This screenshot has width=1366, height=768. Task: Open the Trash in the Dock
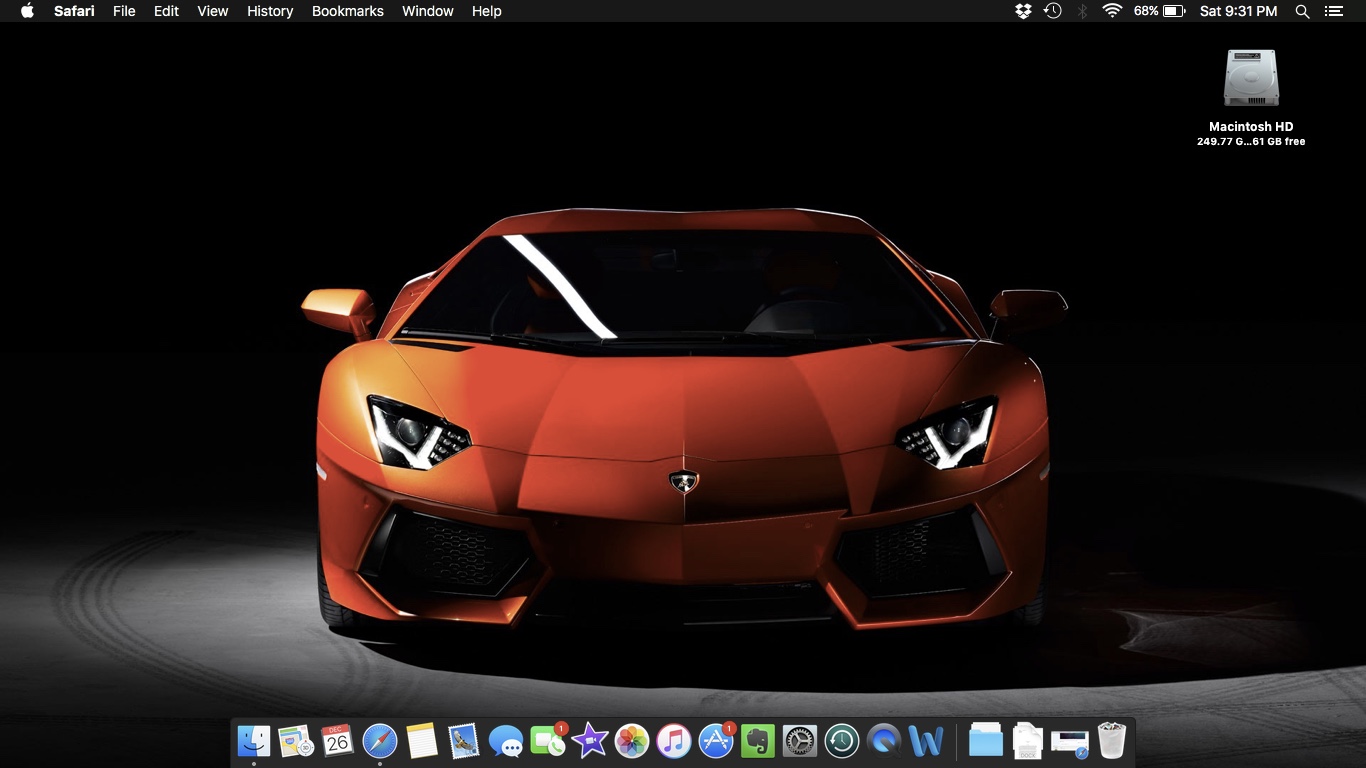pos(1112,741)
